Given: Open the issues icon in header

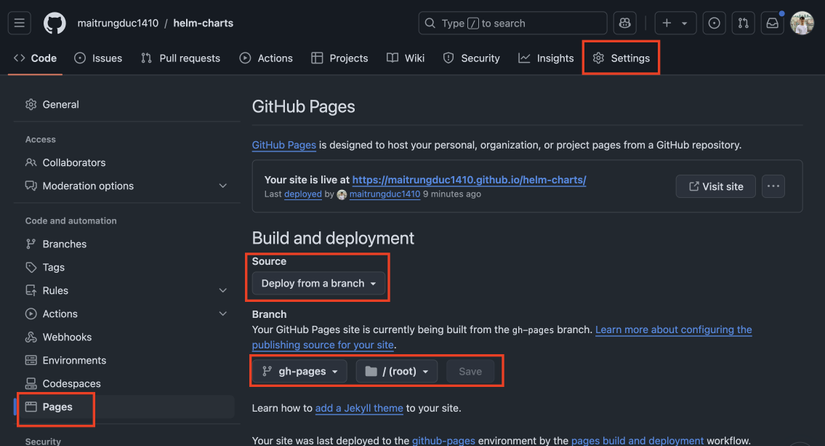Looking at the screenshot, I should pyautogui.click(x=714, y=23).
